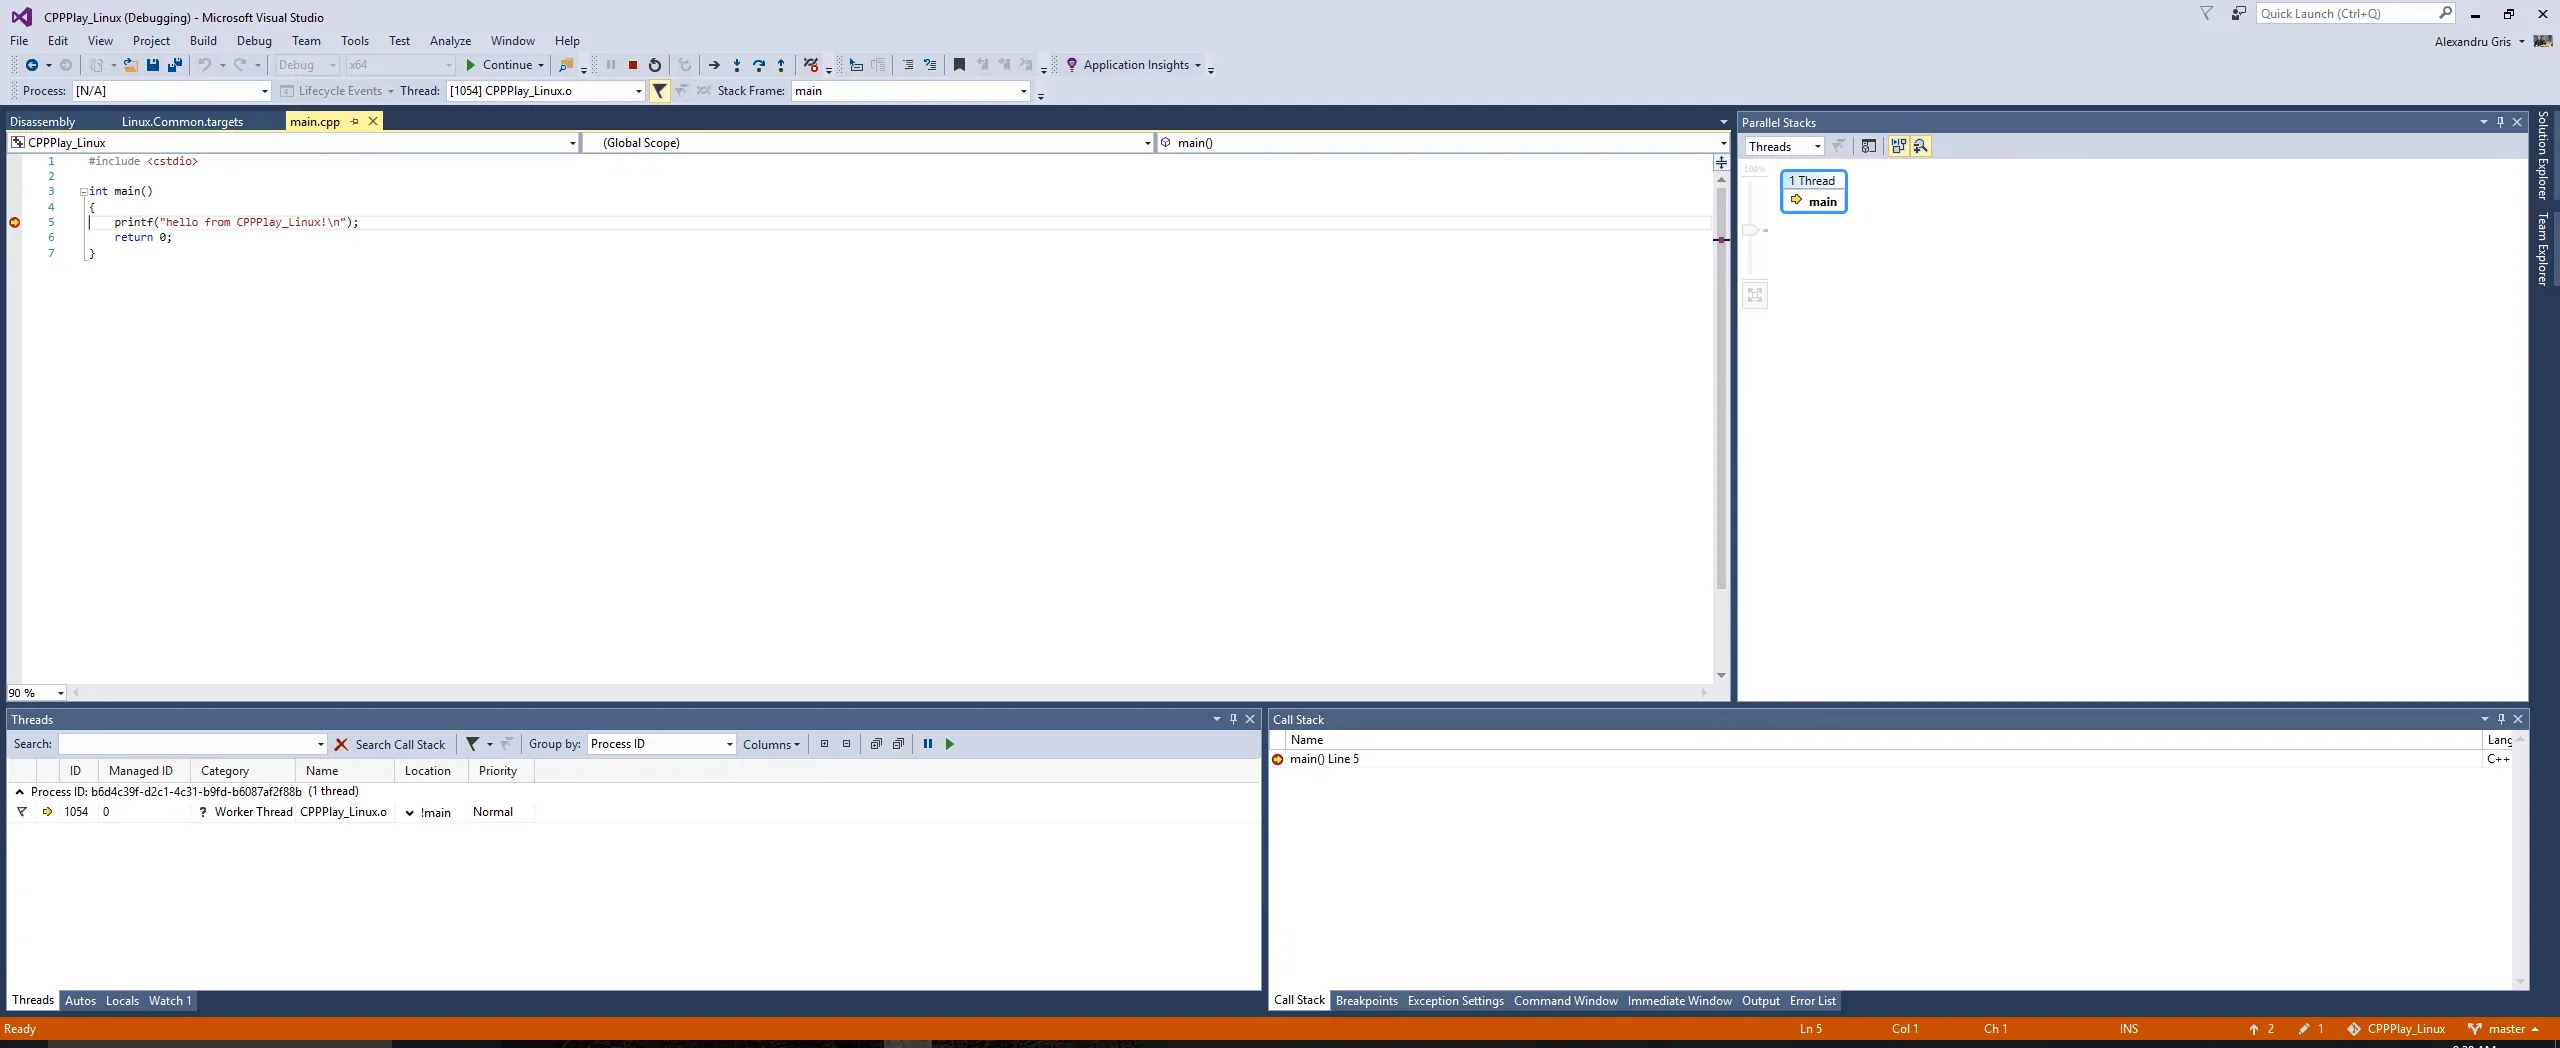Screen dimensions: 2560x1048
Task: Thaw threads with the green play icon
Action: point(950,744)
